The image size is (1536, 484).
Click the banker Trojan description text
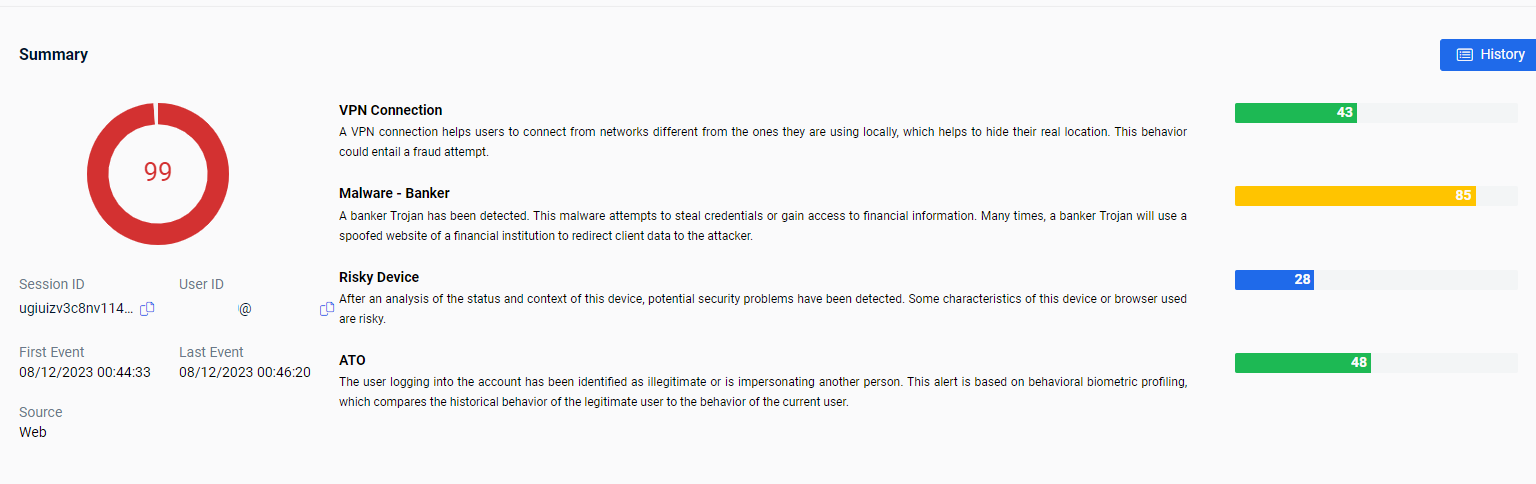tap(762, 225)
